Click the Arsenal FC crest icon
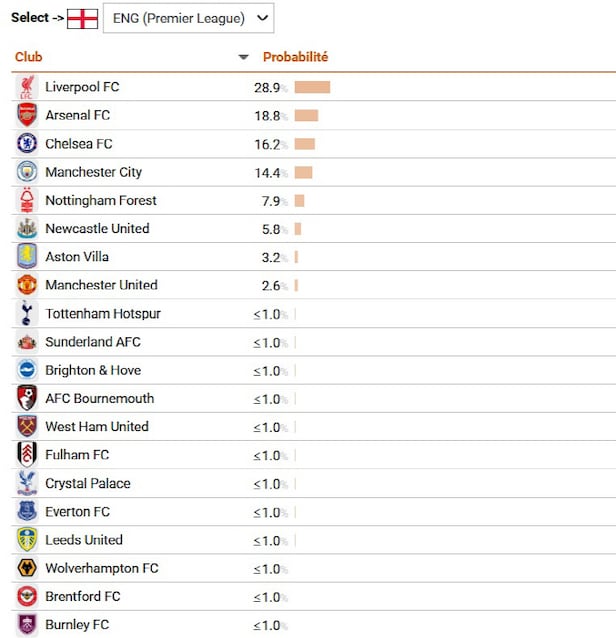The height and width of the screenshot is (638, 616). pyautogui.click(x=27, y=115)
